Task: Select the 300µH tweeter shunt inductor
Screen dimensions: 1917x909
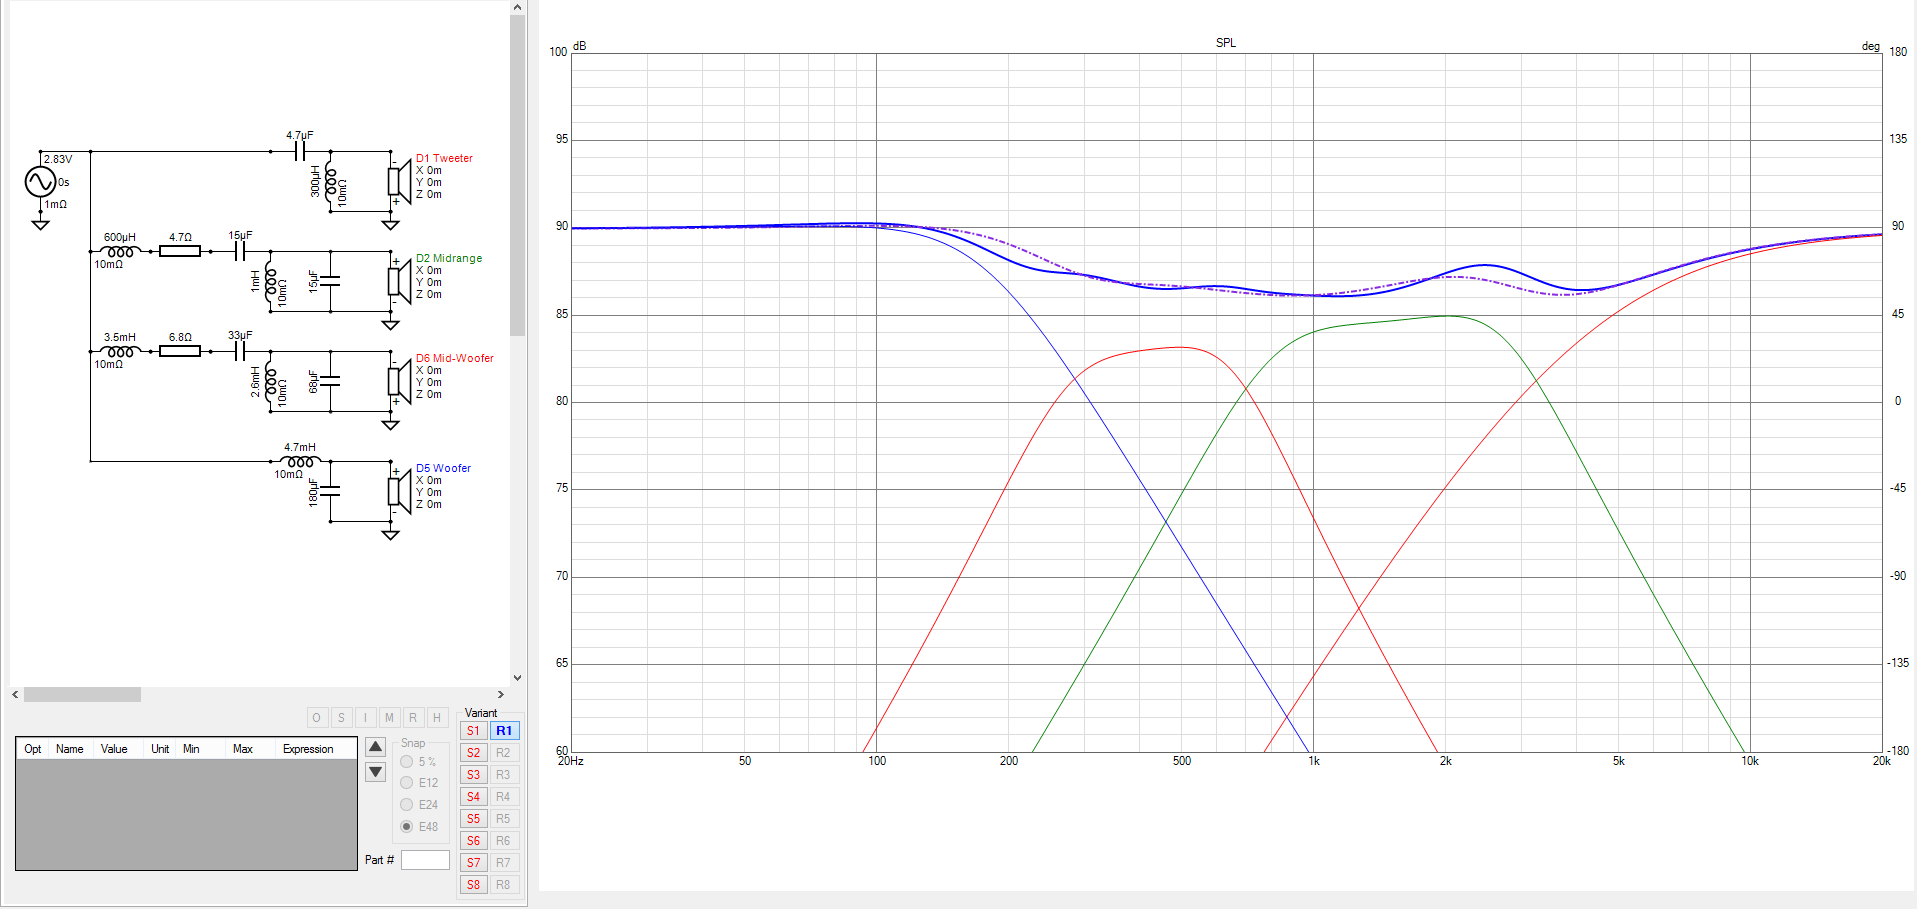Action: coord(331,182)
